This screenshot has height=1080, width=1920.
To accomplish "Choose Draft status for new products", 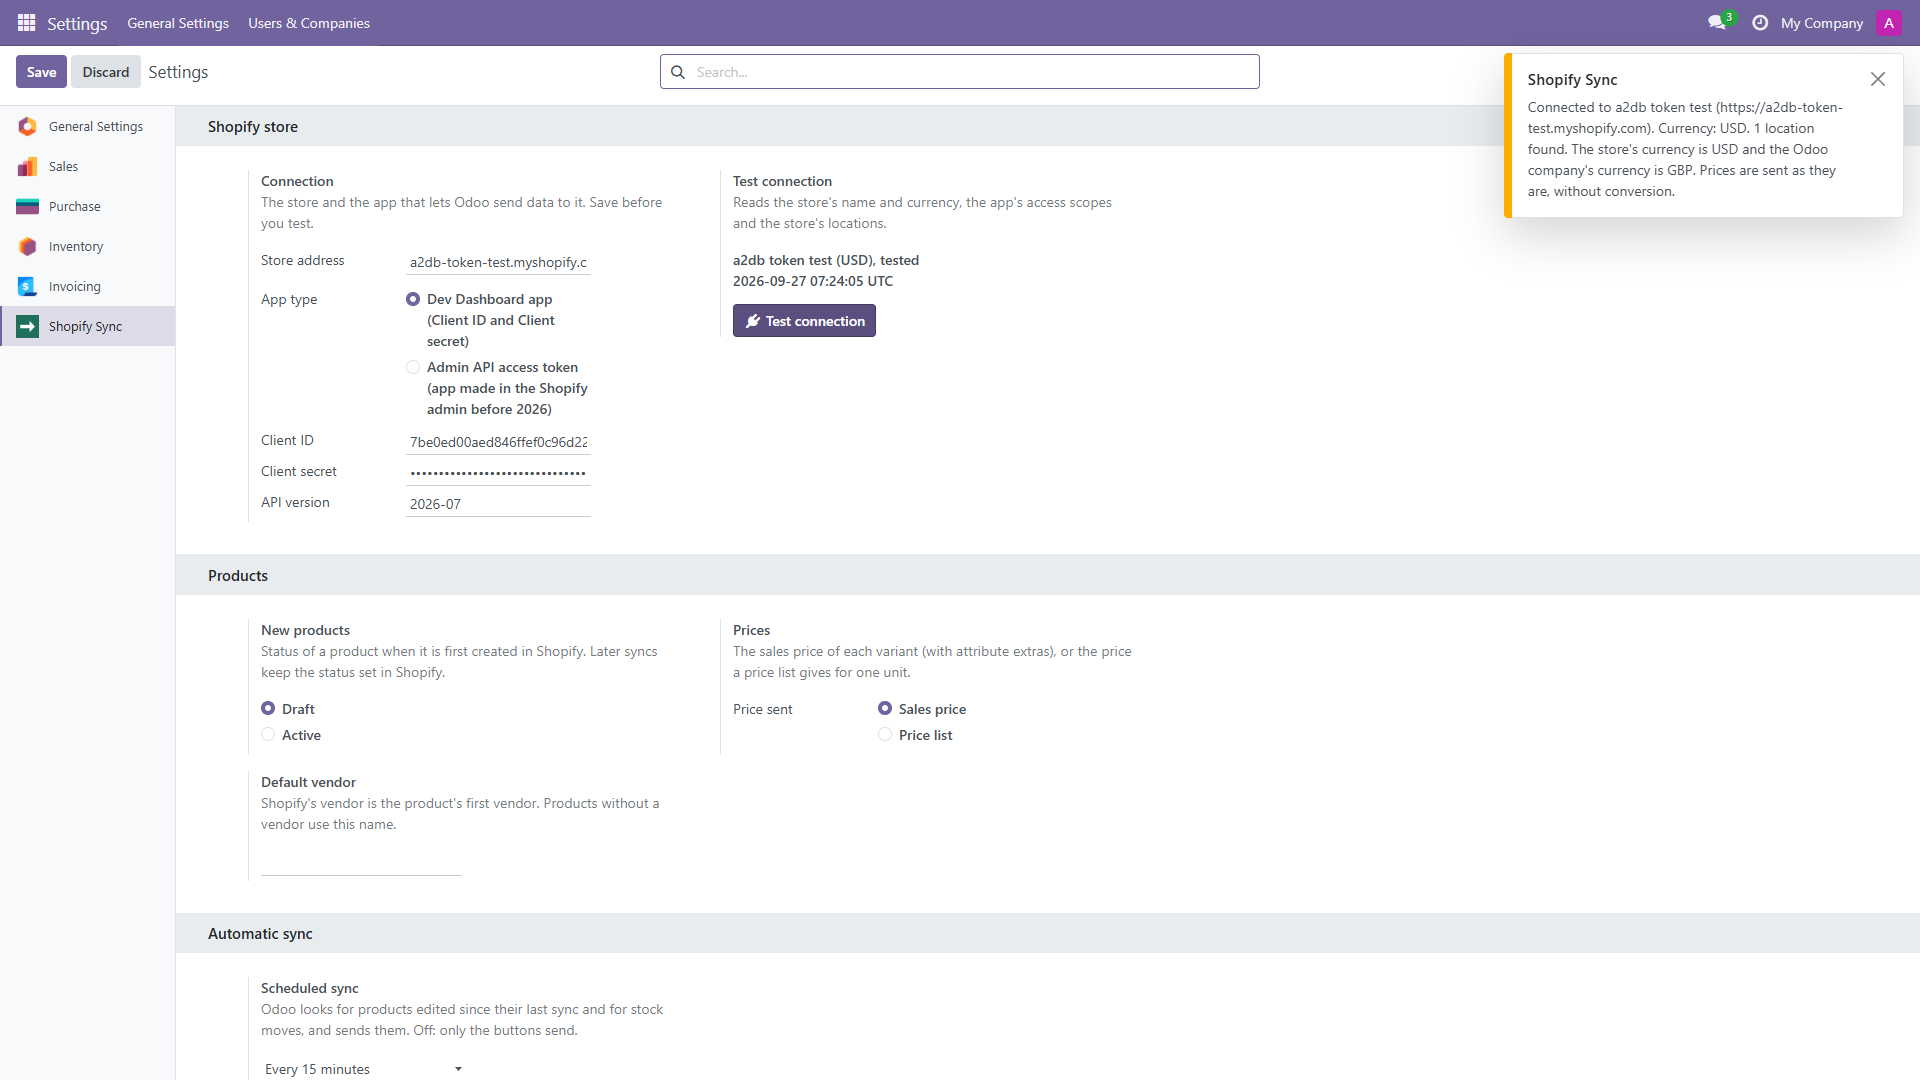I will tap(268, 708).
